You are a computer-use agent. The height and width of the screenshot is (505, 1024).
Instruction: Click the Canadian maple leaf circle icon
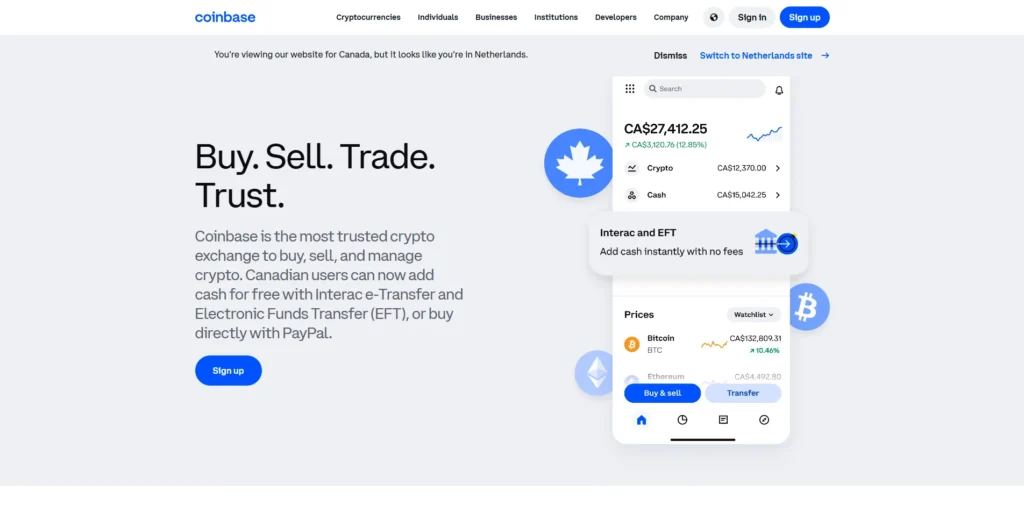(x=579, y=163)
